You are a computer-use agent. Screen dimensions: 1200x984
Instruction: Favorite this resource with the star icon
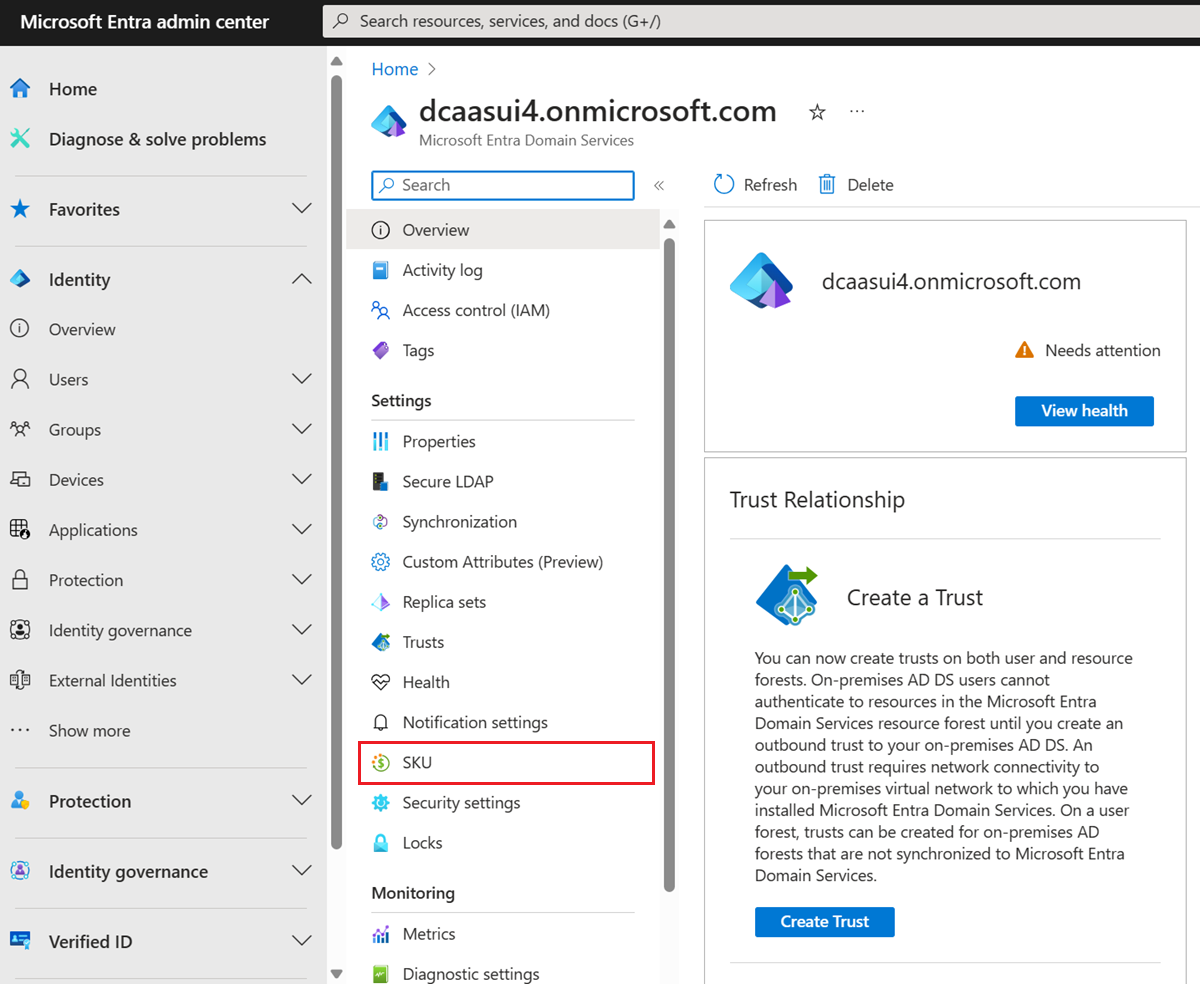coord(817,112)
